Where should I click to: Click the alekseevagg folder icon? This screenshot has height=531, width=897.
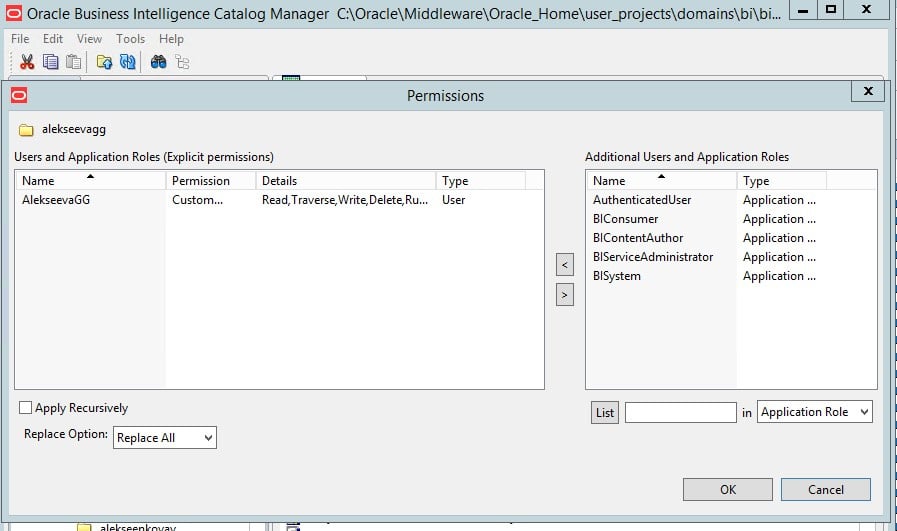(x=26, y=130)
